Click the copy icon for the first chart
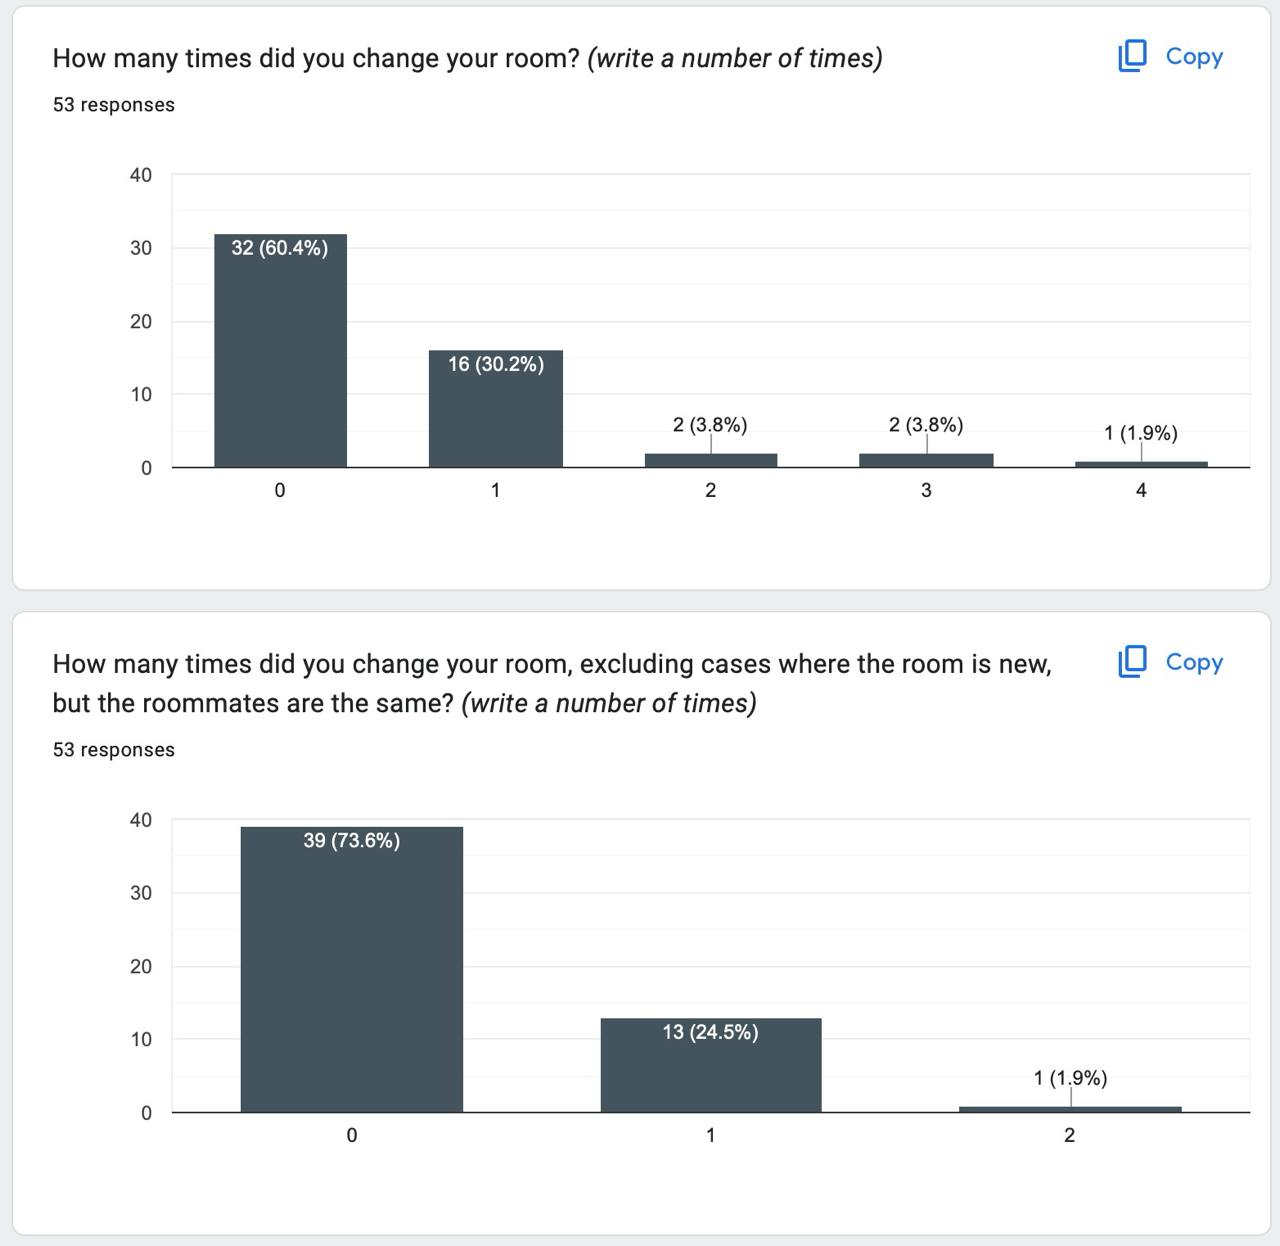Viewport: 1280px width, 1246px height. [1132, 56]
